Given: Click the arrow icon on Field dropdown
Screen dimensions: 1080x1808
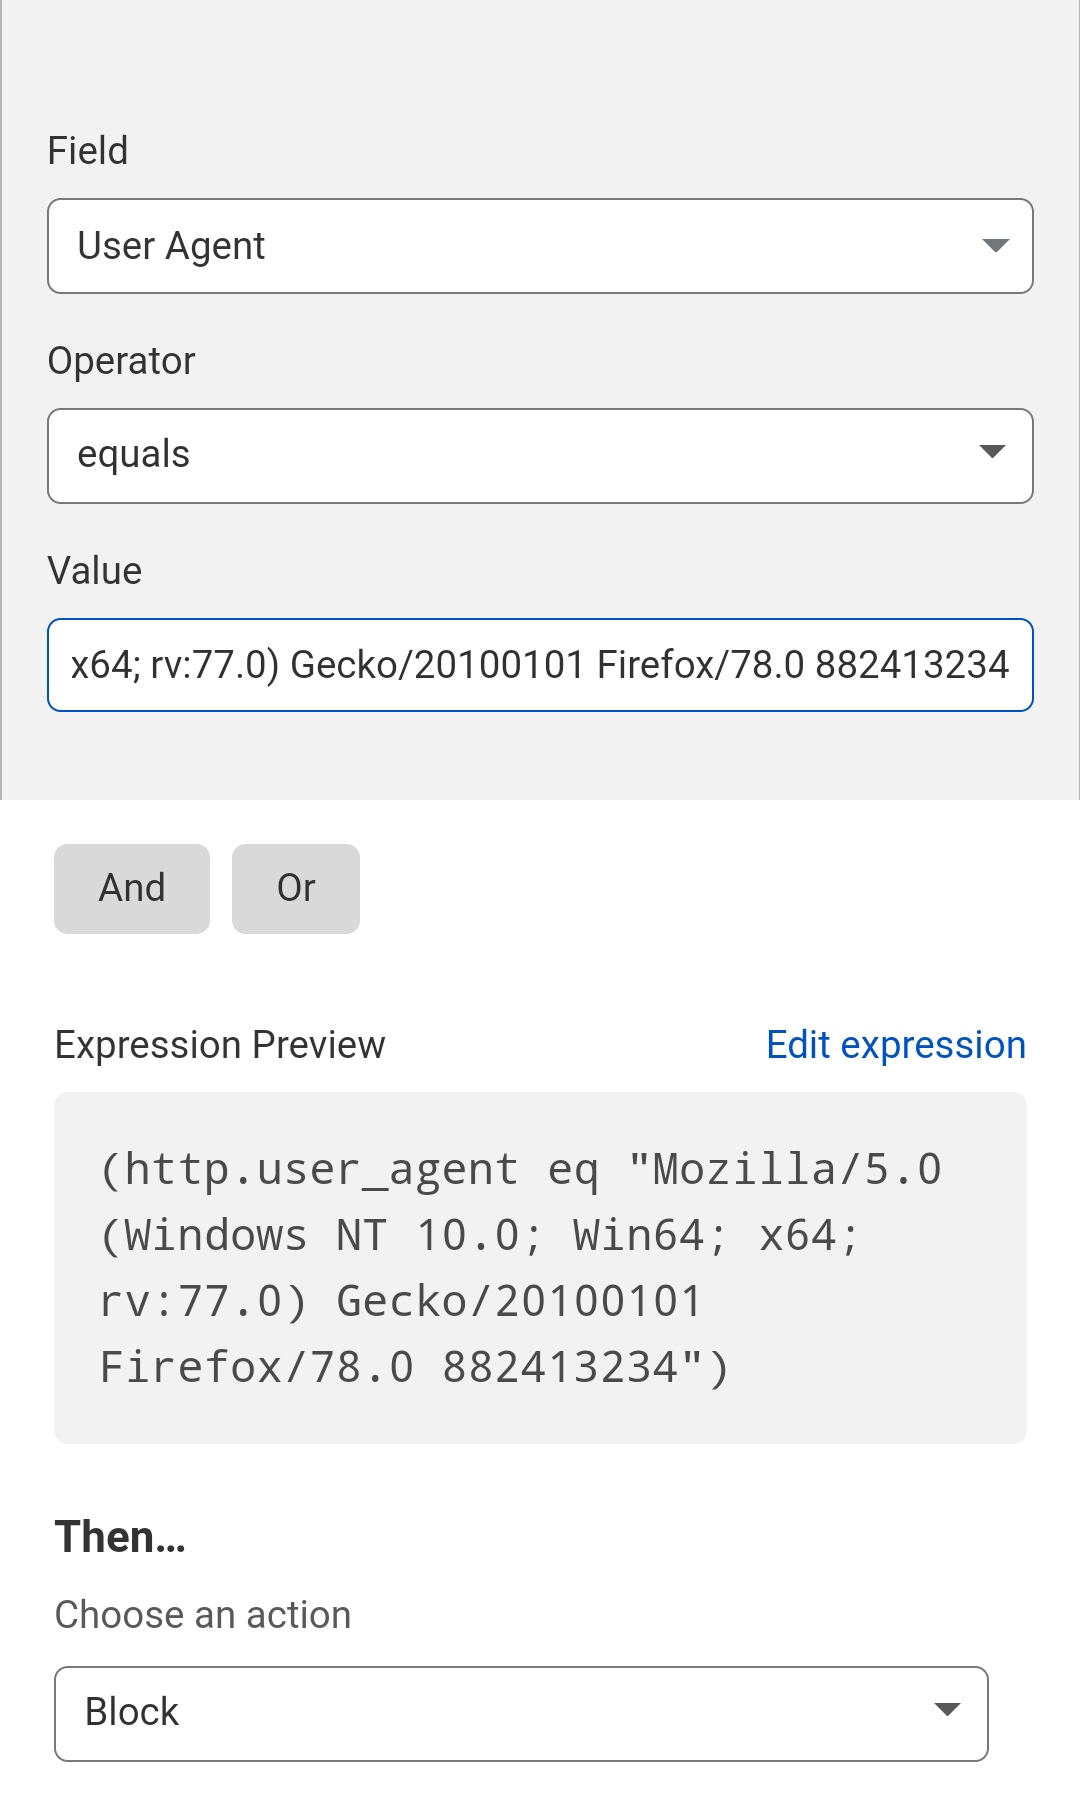Looking at the screenshot, I should [995, 246].
